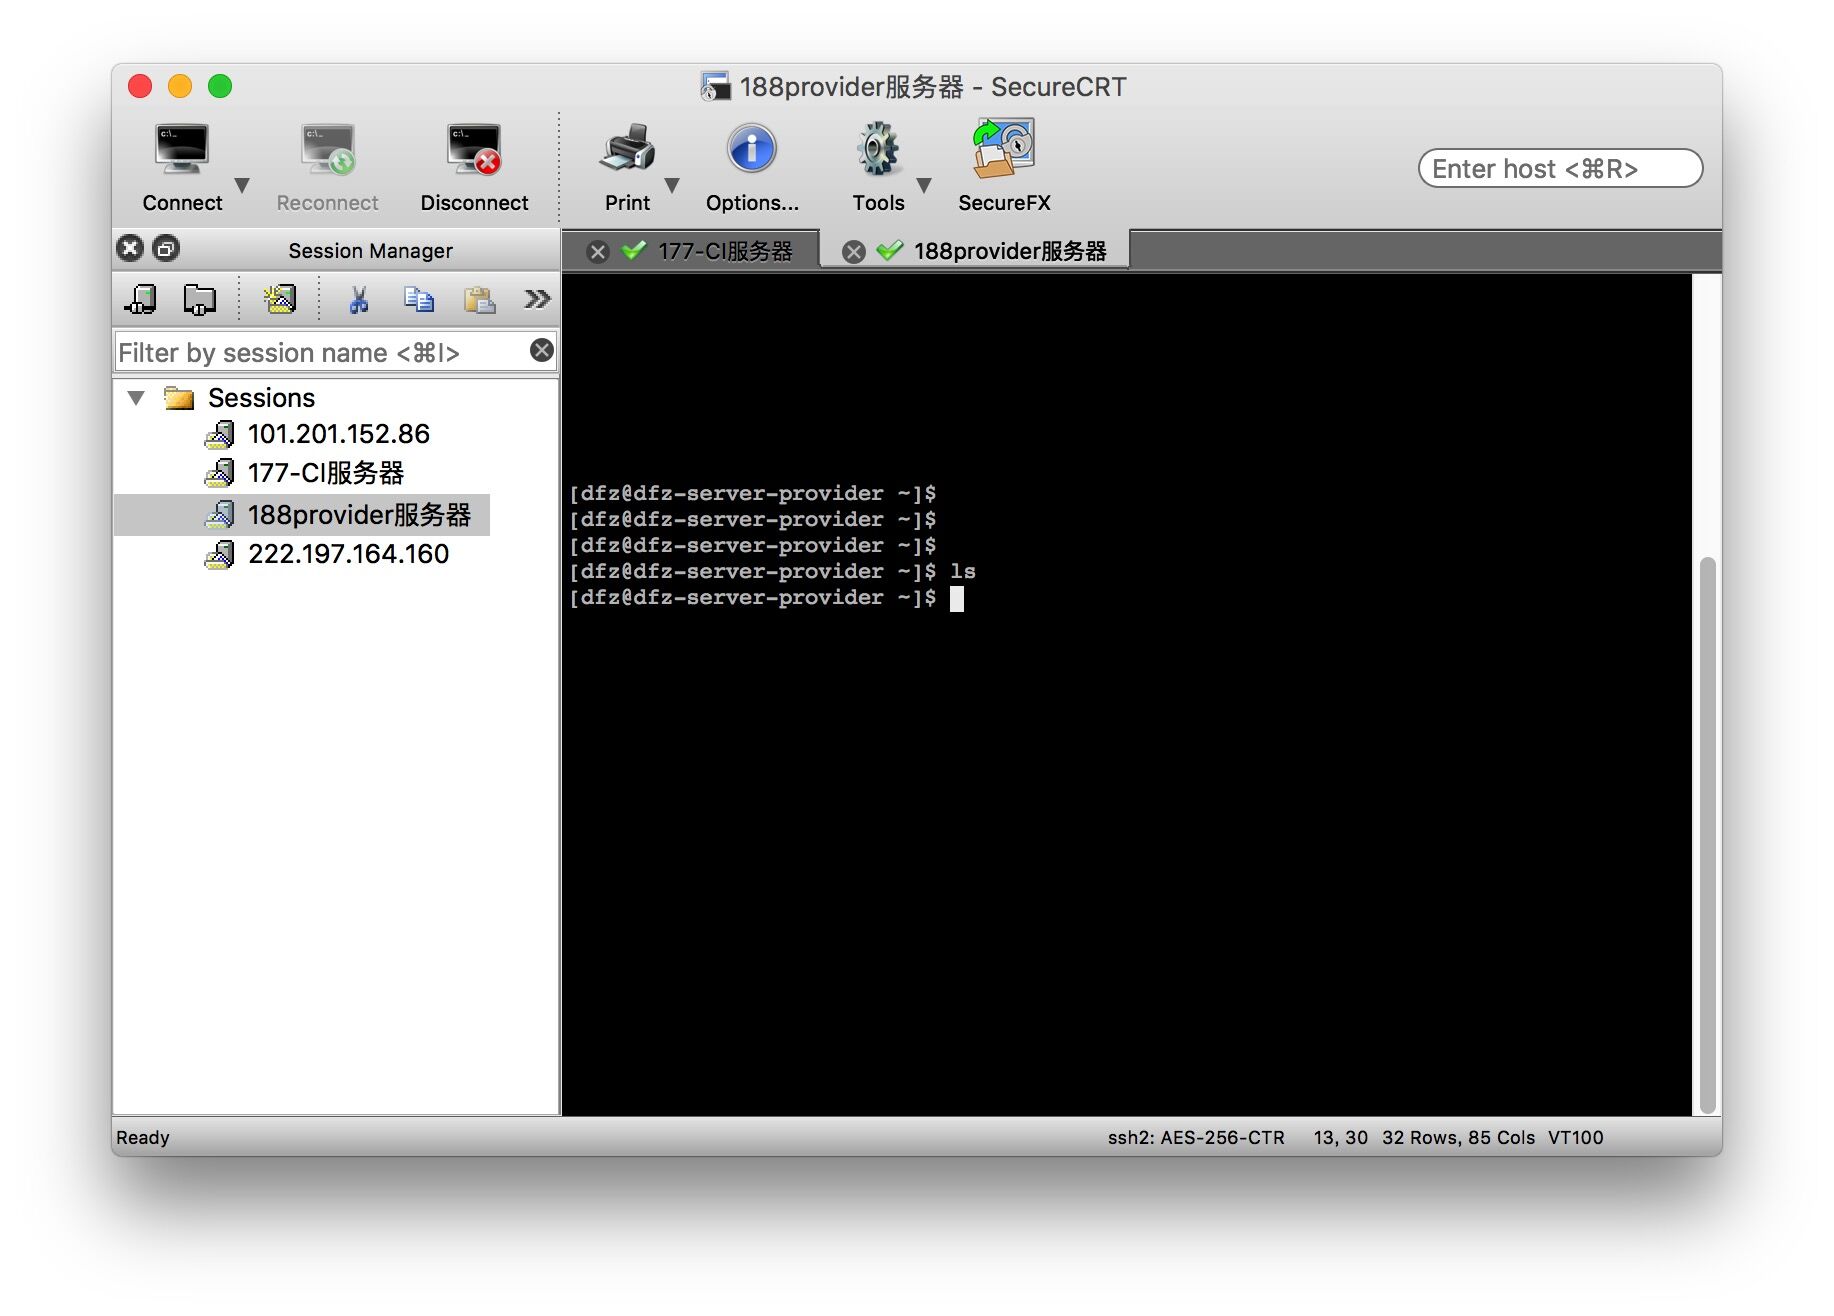Viewport: 1834px width, 1316px height.
Task: Select the 222.197.164.160 session
Action: [349, 553]
